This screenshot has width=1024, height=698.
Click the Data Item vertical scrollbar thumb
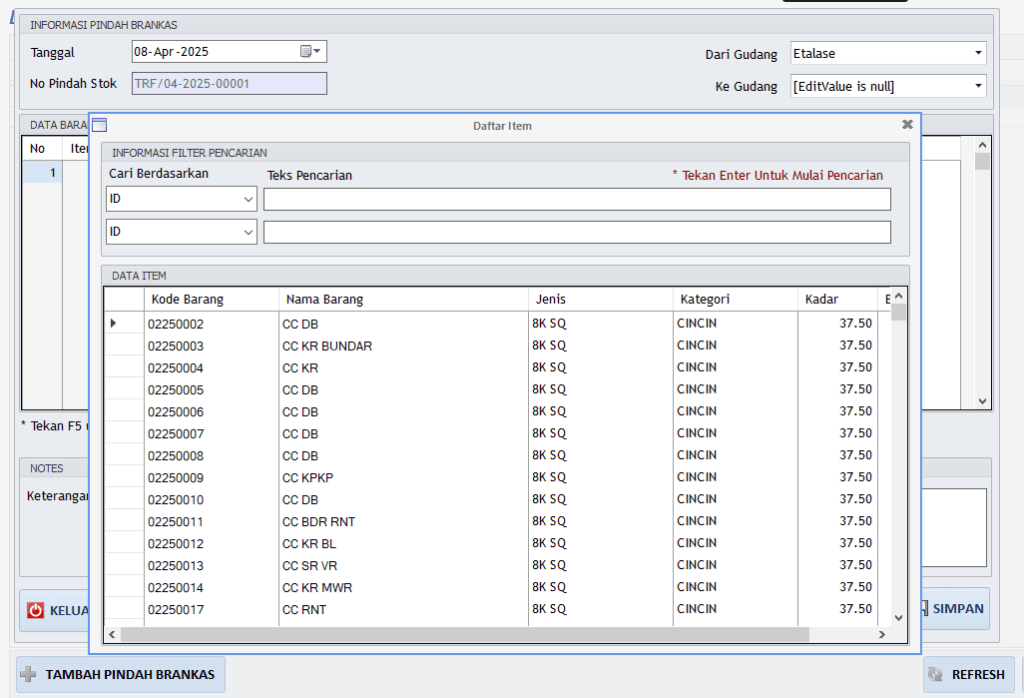click(899, 312)
